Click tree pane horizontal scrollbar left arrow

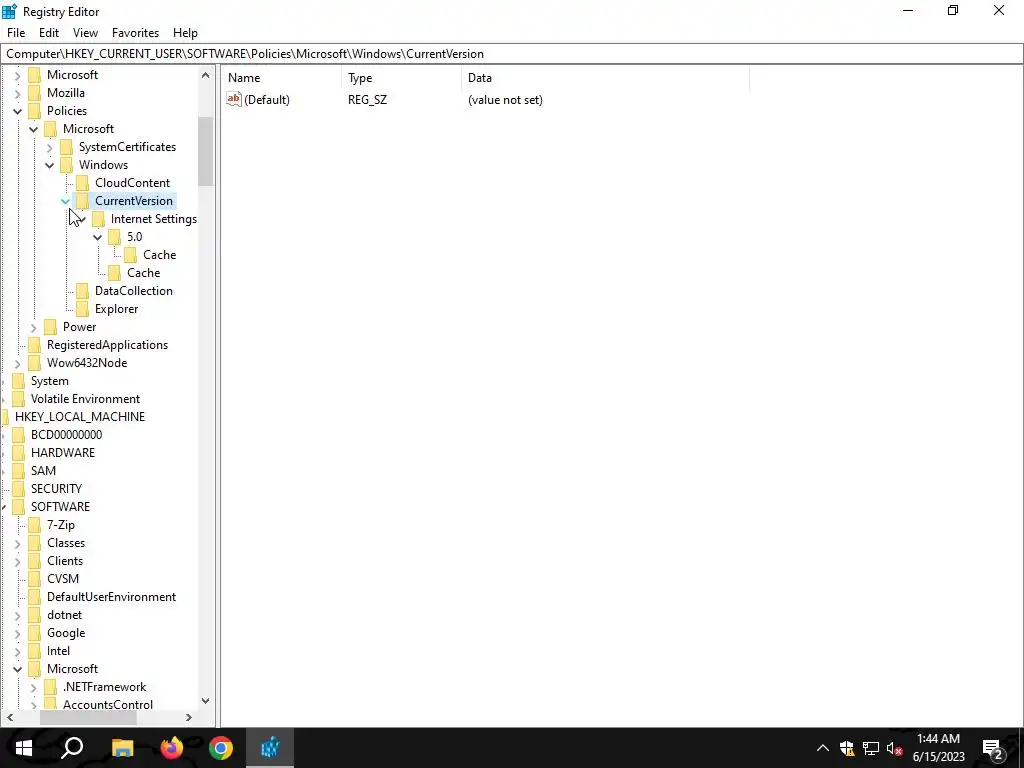coord(10,717)
